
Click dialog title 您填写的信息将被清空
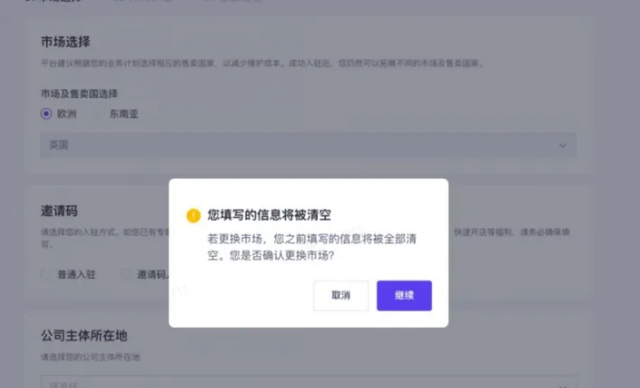click(269, 215)
